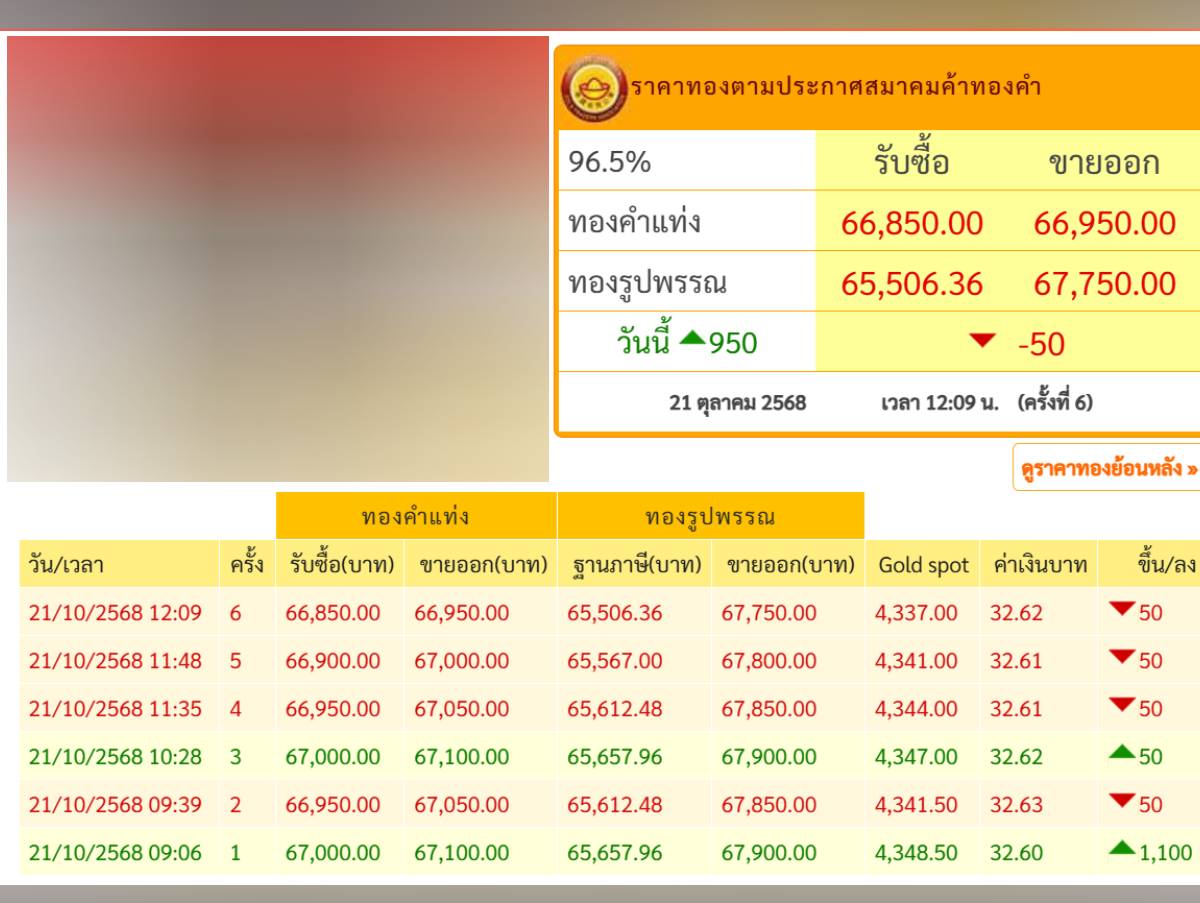Click the blurred banner image on the left

(278, 259)
